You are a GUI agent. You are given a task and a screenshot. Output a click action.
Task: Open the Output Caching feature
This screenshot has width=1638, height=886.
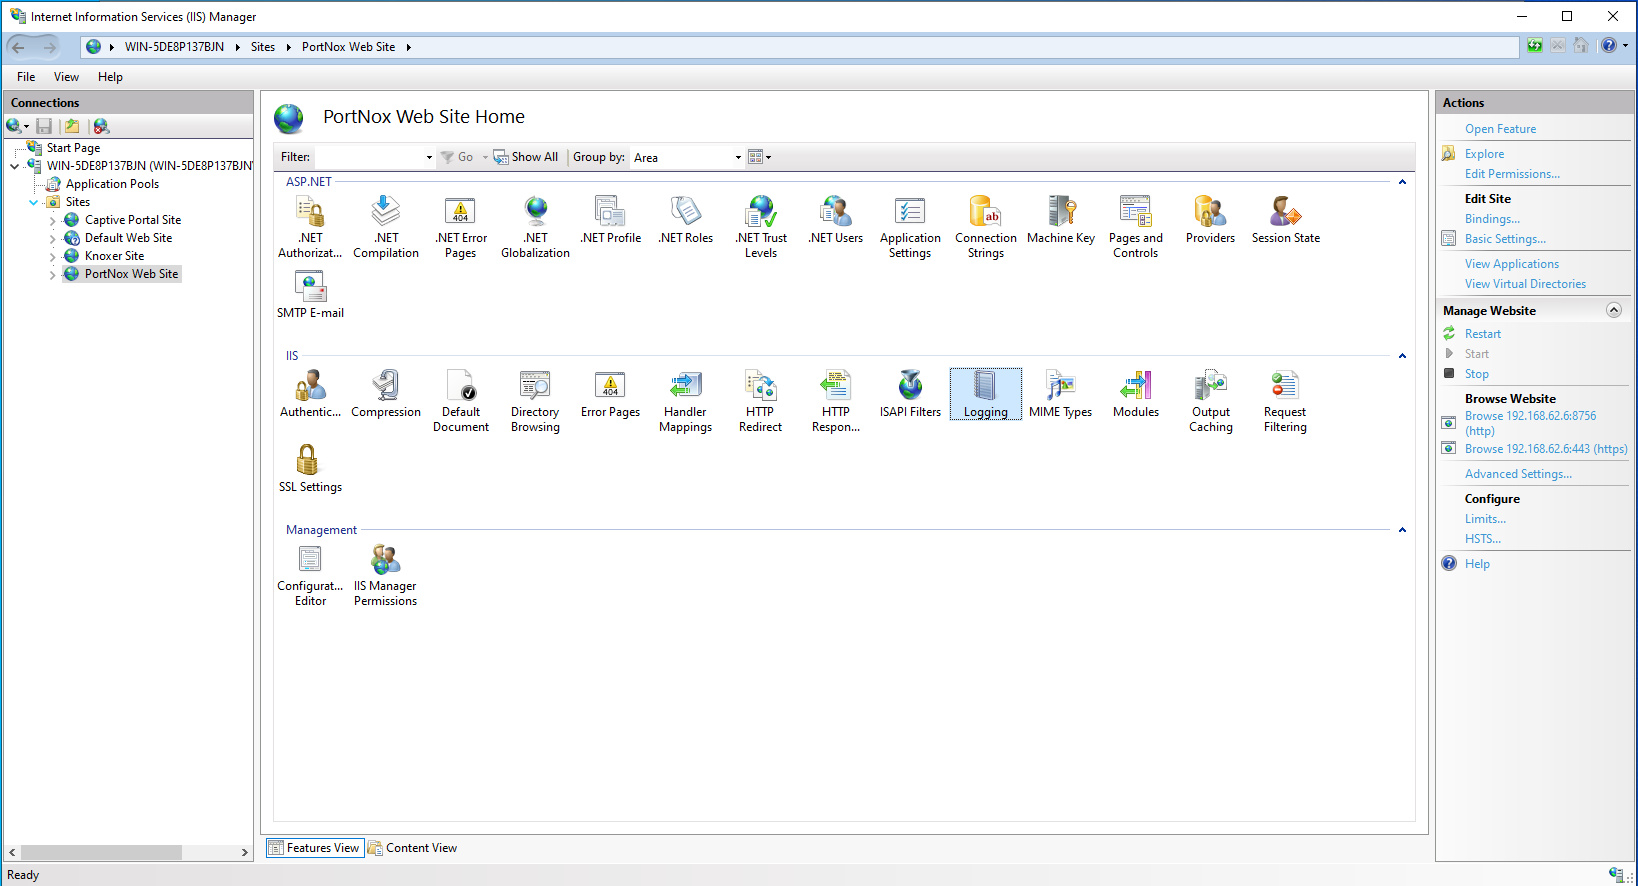pyautogui.click(x=1211, y=401)
